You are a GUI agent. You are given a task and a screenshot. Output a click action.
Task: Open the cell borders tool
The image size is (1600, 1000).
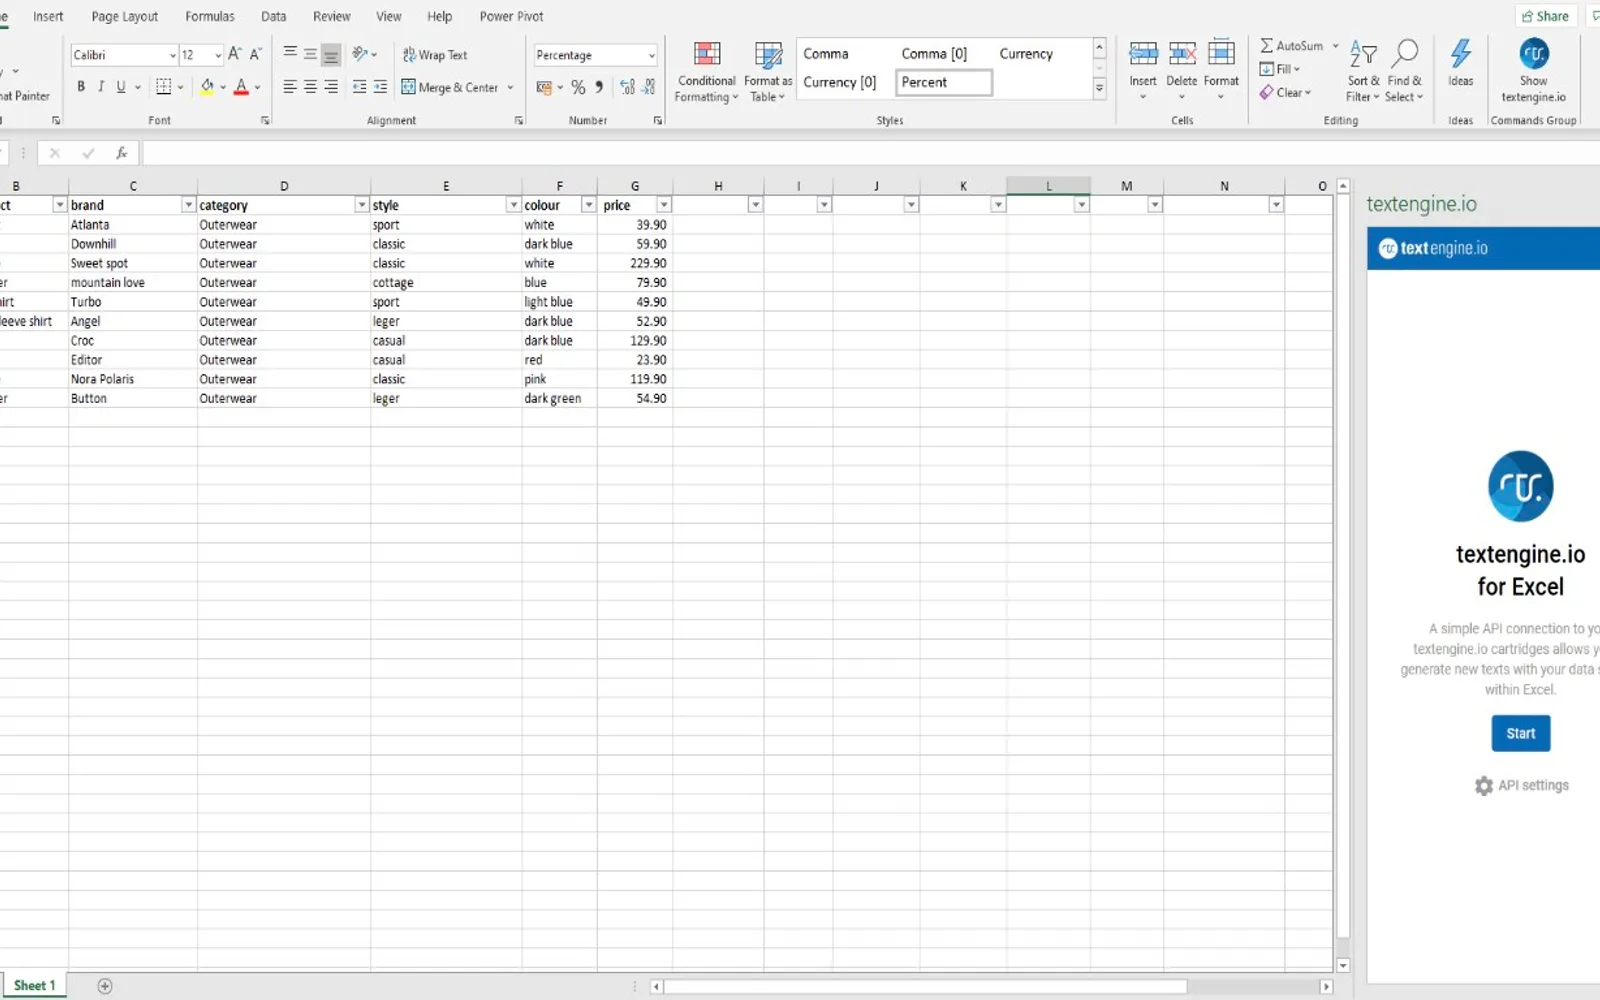tap(164, 87)
